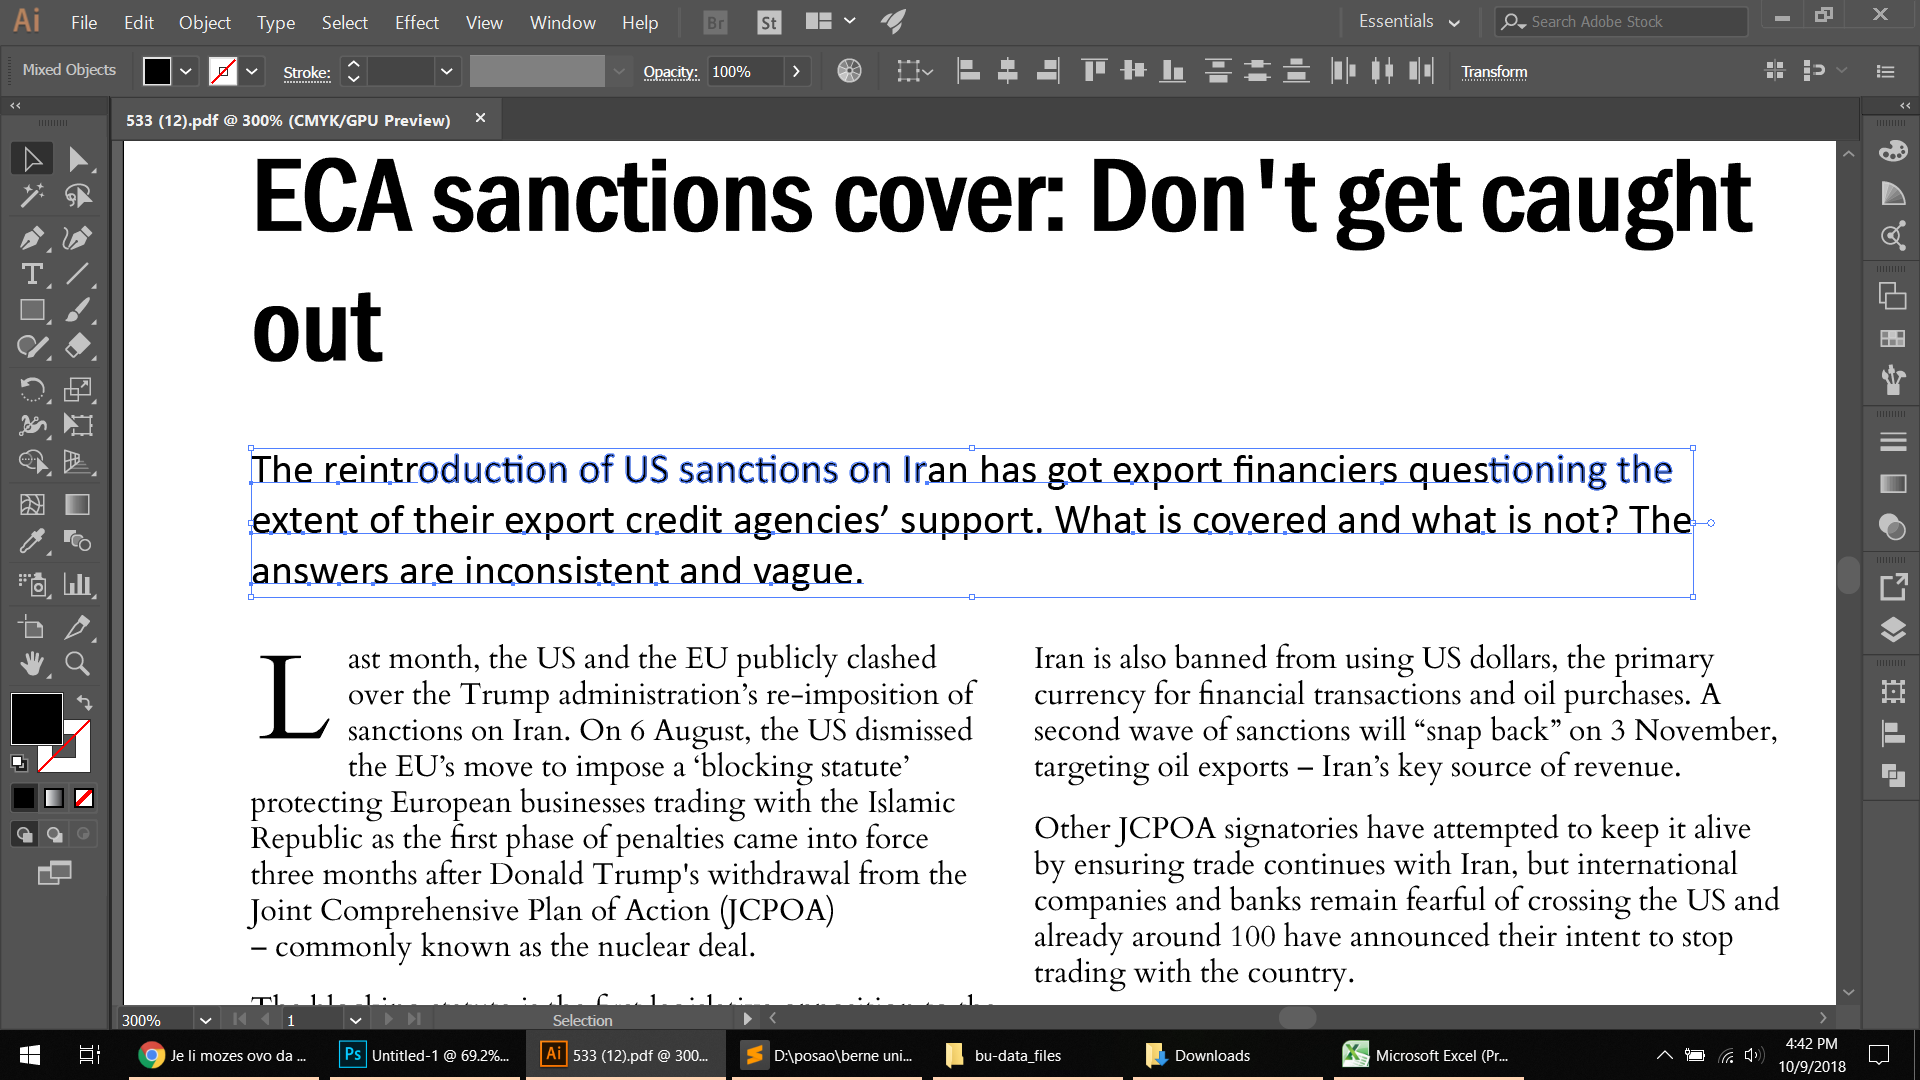The height and width of the screenshot is (1080, 1920).
Task: Set paint mode to None
Action: tap(84, 798)
